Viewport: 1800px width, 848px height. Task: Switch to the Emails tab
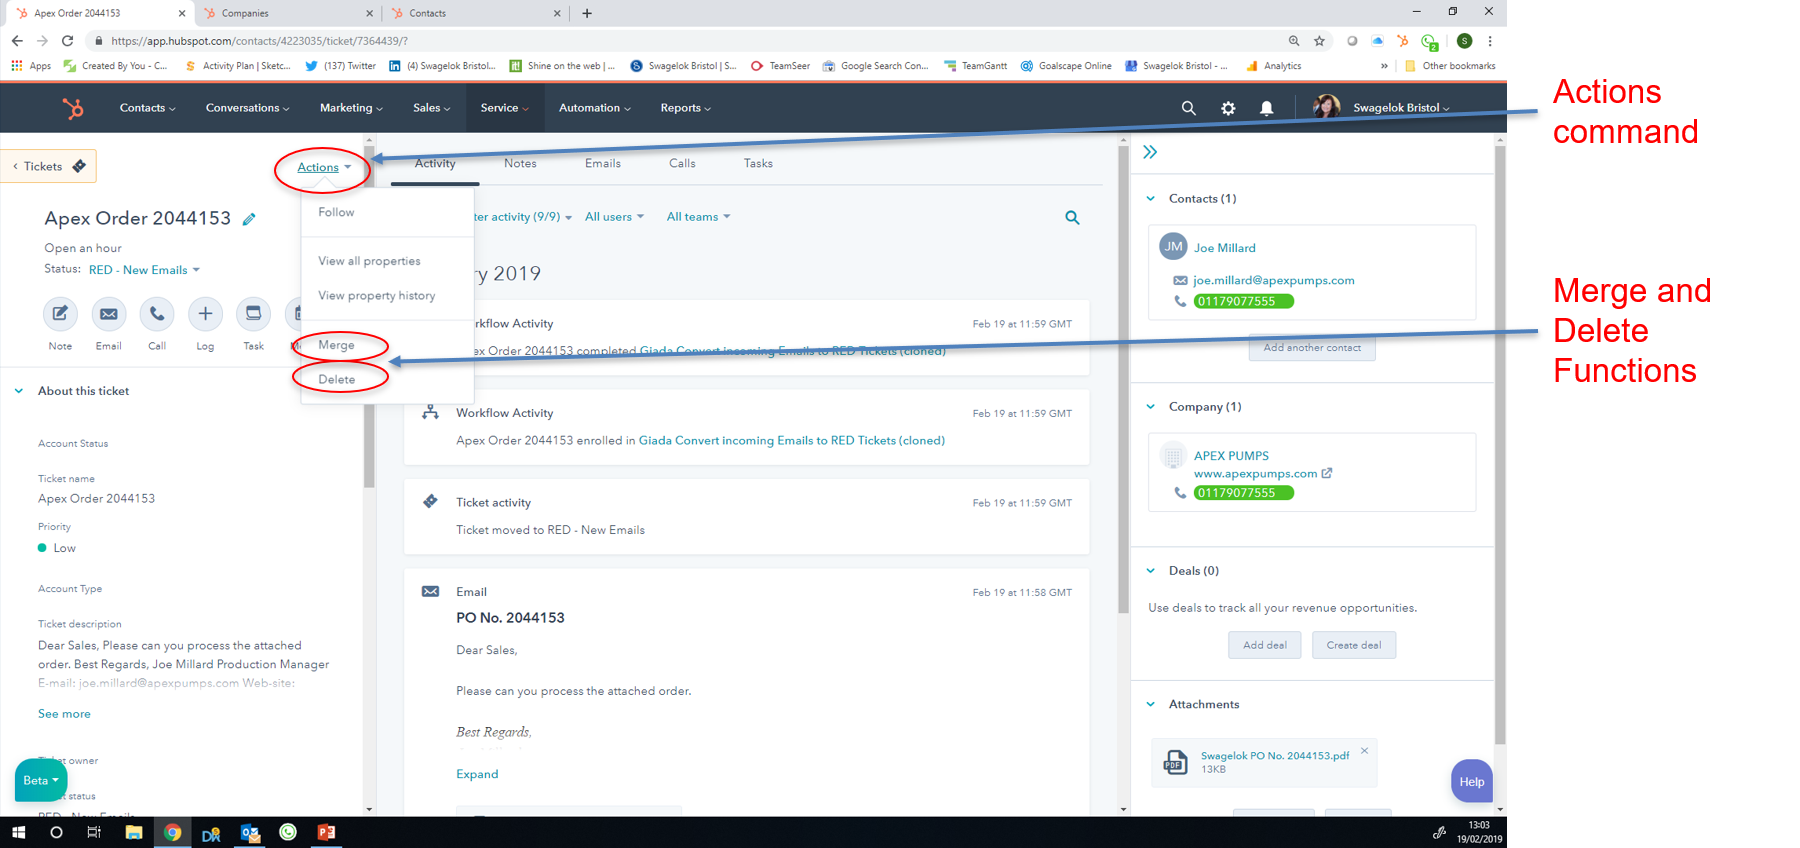(x=603, y=164)
